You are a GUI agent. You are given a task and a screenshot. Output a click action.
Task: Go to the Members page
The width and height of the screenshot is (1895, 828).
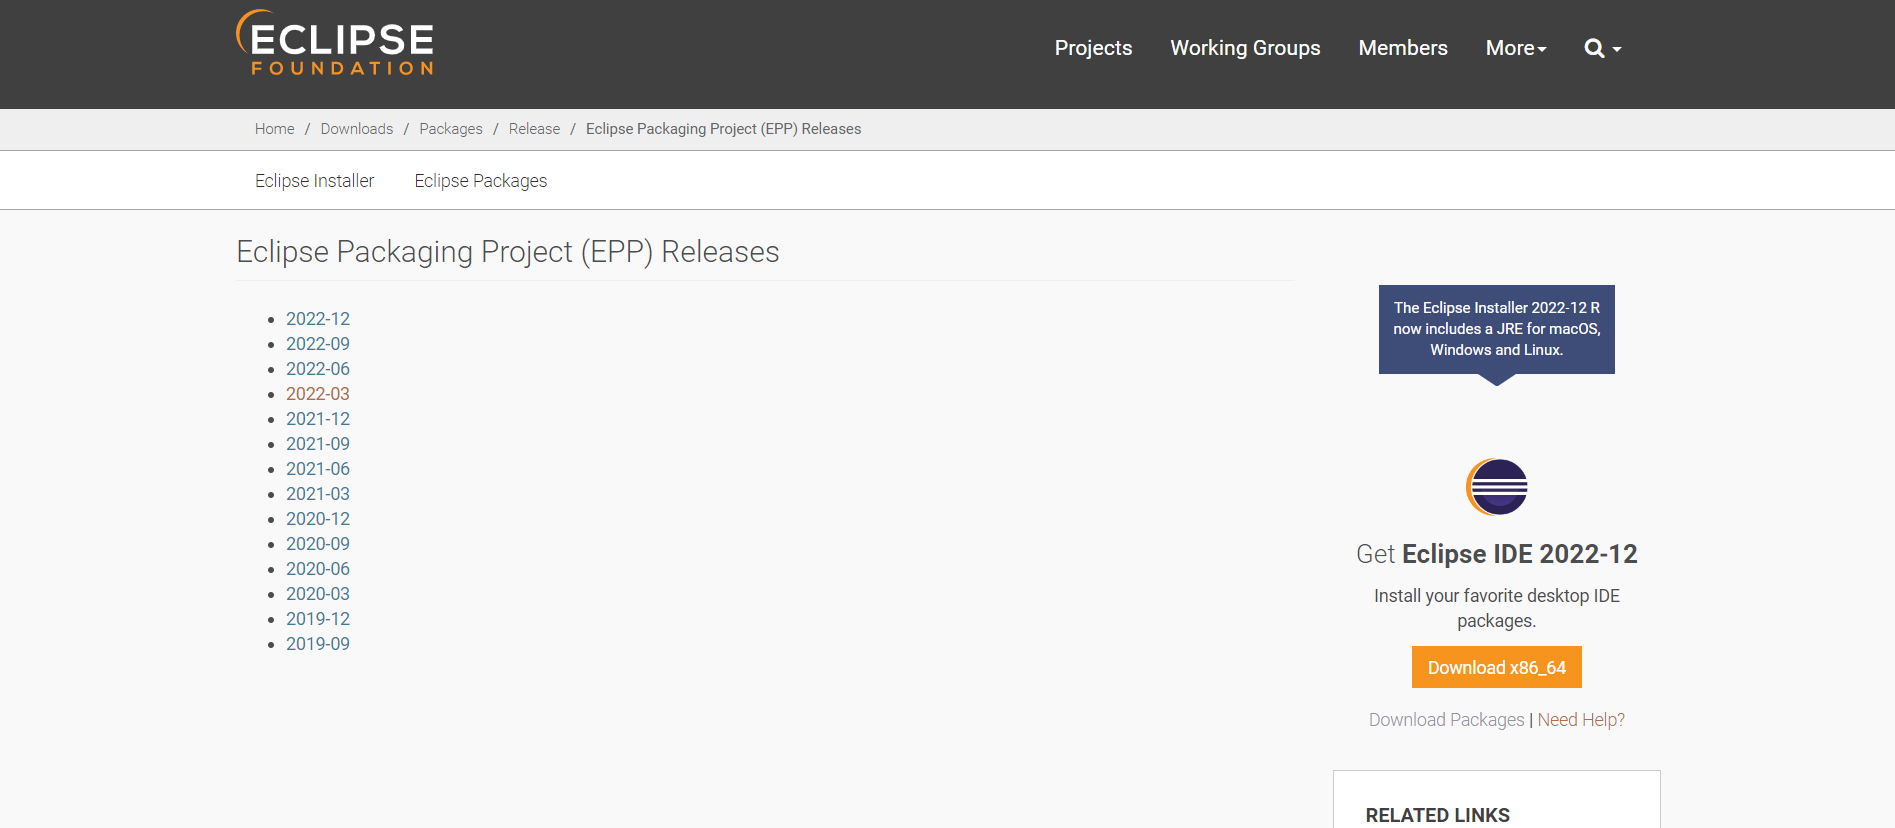[x=1403, y=48]
